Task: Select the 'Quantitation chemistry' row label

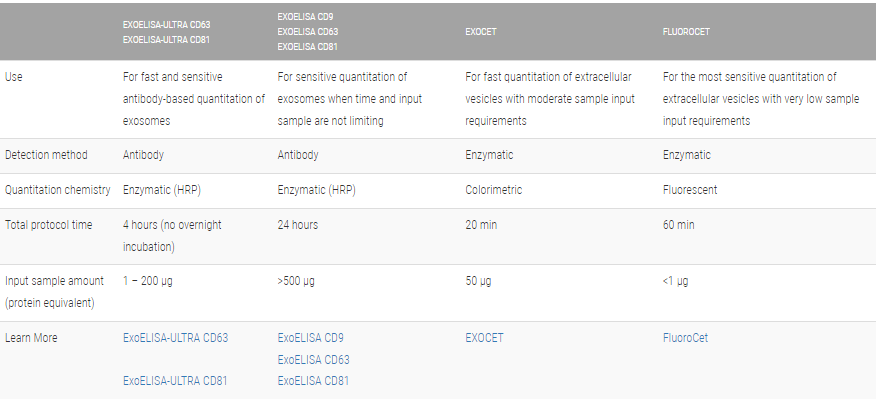Action: point(56,190)
